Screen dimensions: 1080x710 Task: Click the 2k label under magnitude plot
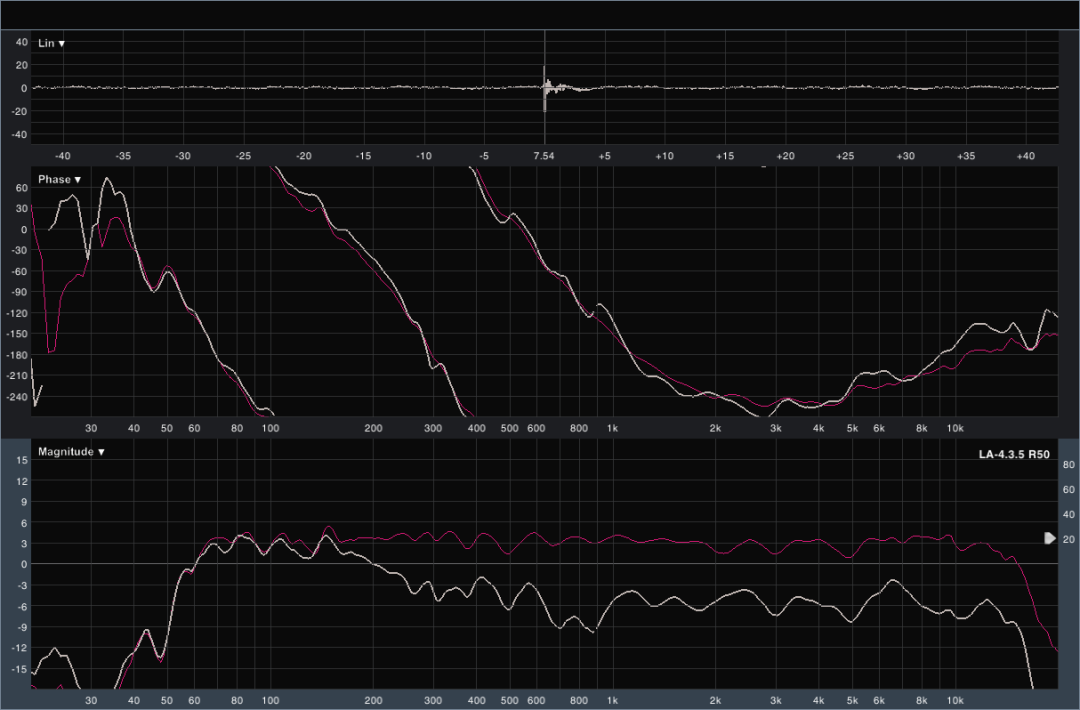pos(715,700)
